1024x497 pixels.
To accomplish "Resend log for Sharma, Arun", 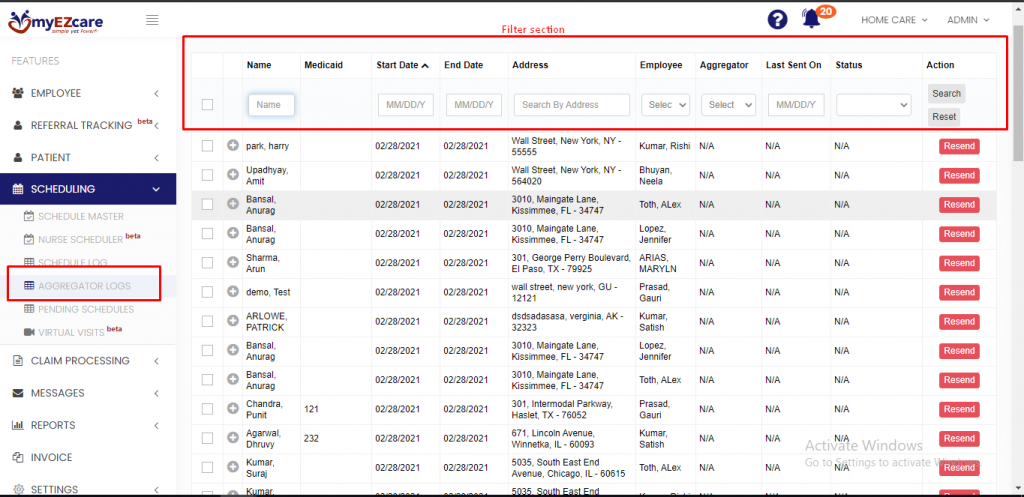I will pos(959,263).
